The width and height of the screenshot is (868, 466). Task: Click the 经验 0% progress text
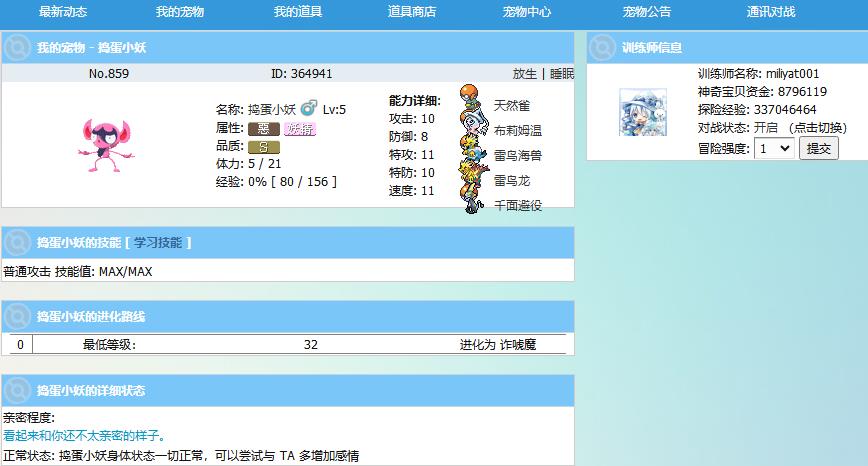tap(276, 182)
